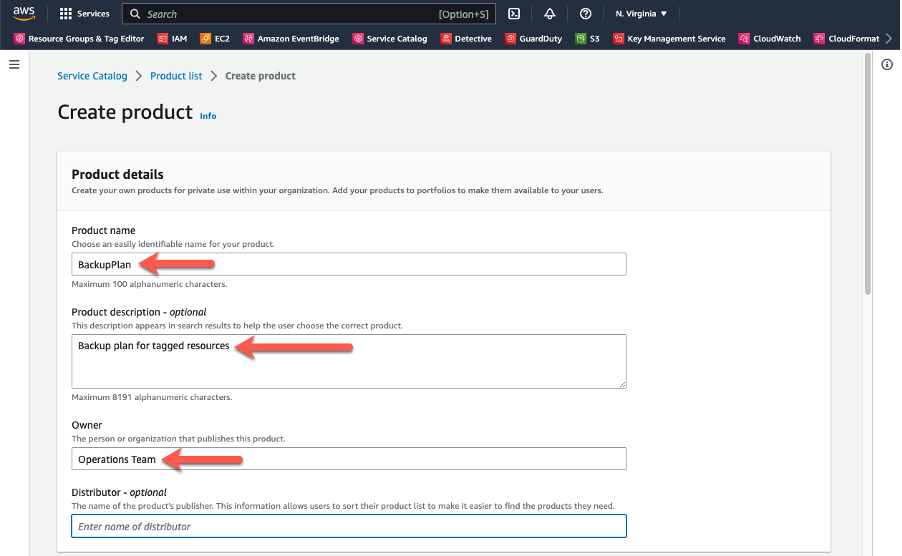
Task: Open the info panel circle icon
Action: point(887,64)
